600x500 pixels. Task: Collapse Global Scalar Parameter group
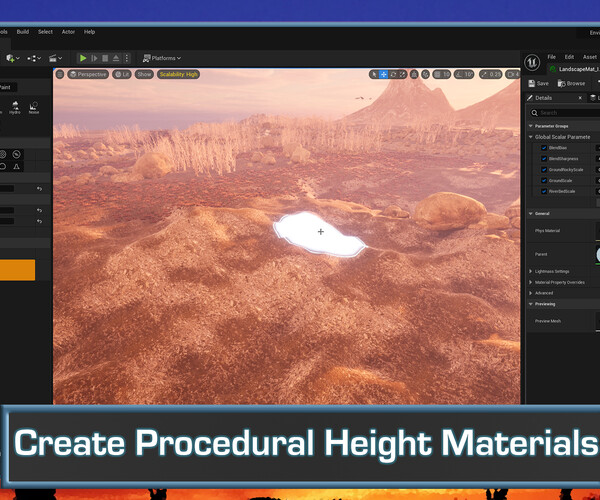(x=531, y=137)
